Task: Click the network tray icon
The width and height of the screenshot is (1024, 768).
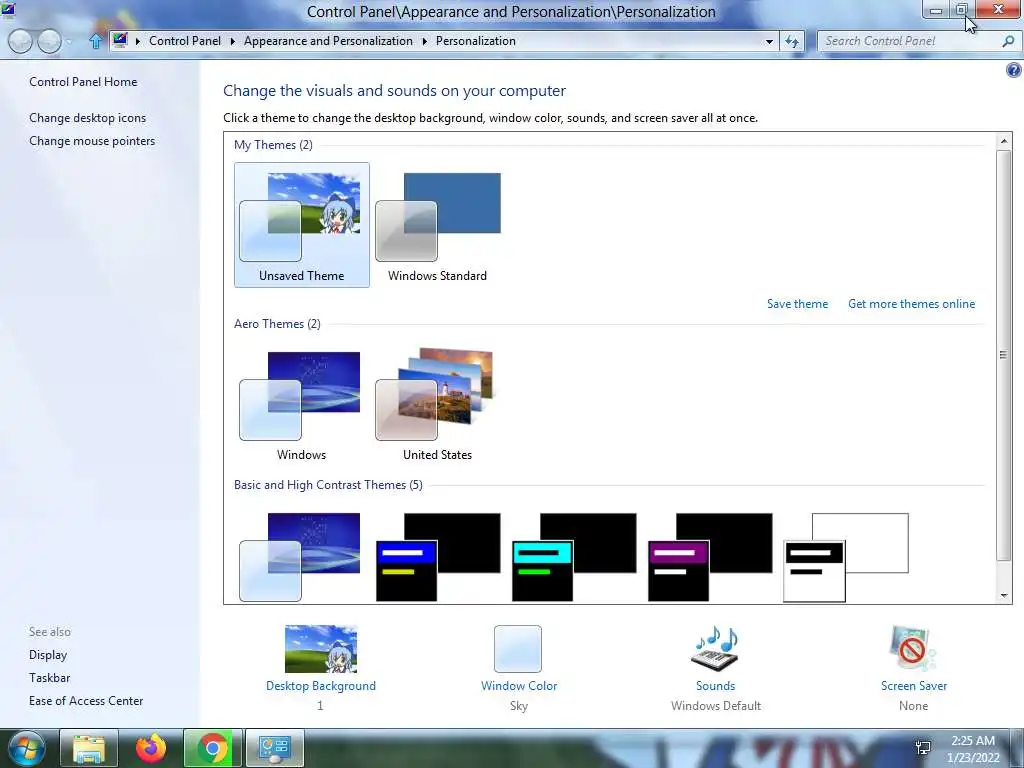Action: [923, 748]
